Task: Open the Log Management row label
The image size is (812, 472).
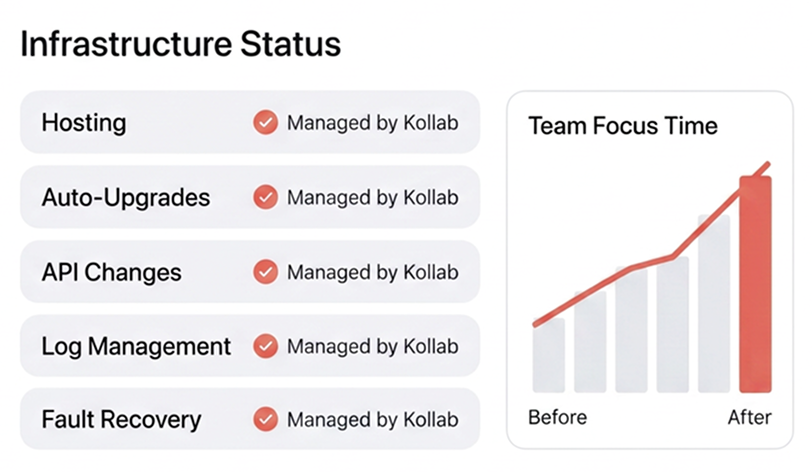Action: tap(136, 347)
